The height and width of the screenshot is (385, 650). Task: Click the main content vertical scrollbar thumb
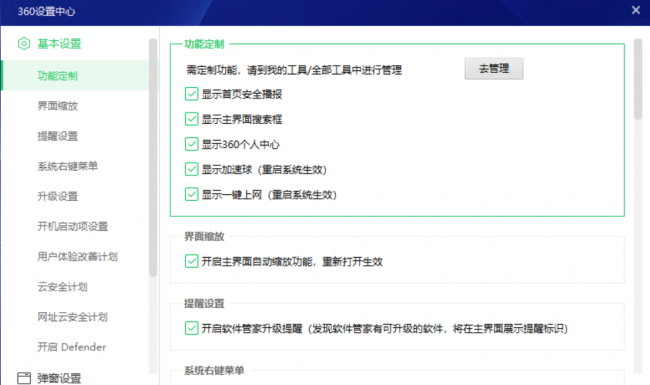638,79
